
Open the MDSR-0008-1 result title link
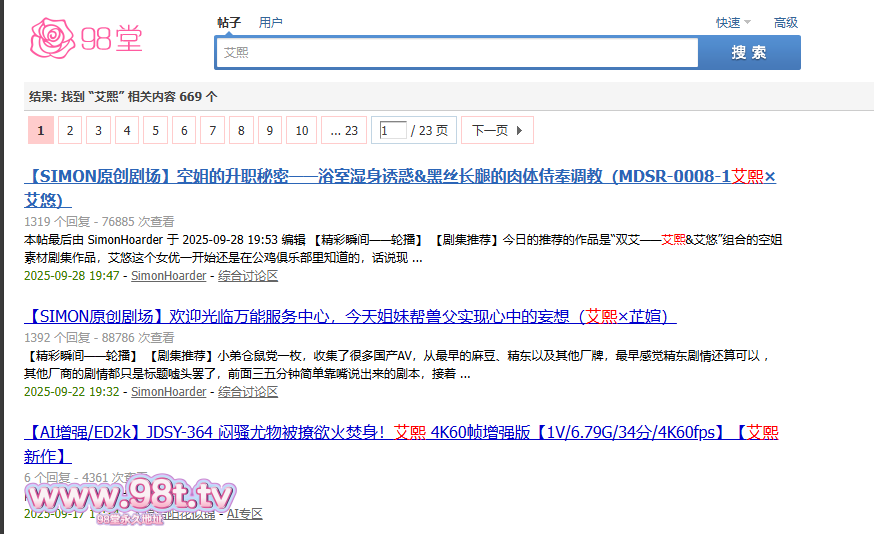coord(400,176)
